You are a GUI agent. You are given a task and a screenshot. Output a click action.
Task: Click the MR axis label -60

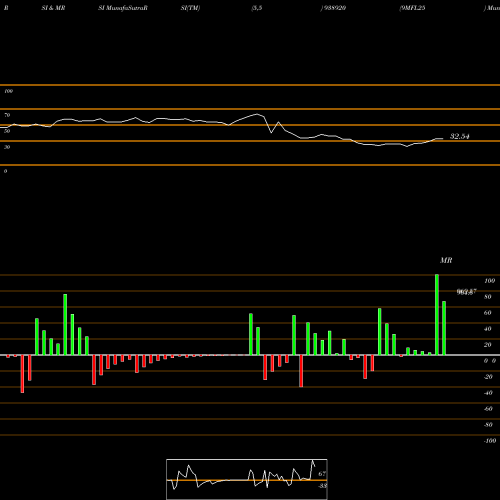488,409
